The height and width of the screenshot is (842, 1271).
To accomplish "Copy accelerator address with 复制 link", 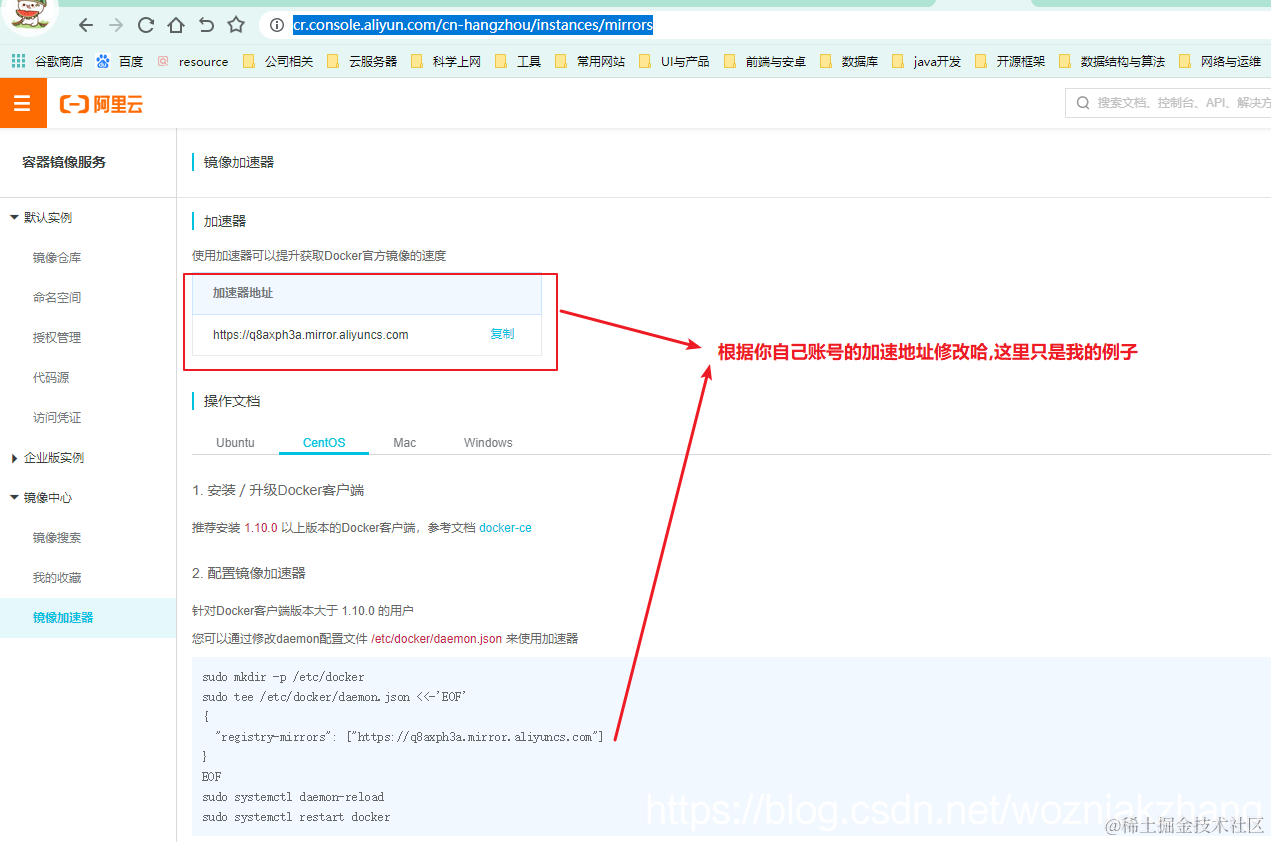I will tap(502, 334).
